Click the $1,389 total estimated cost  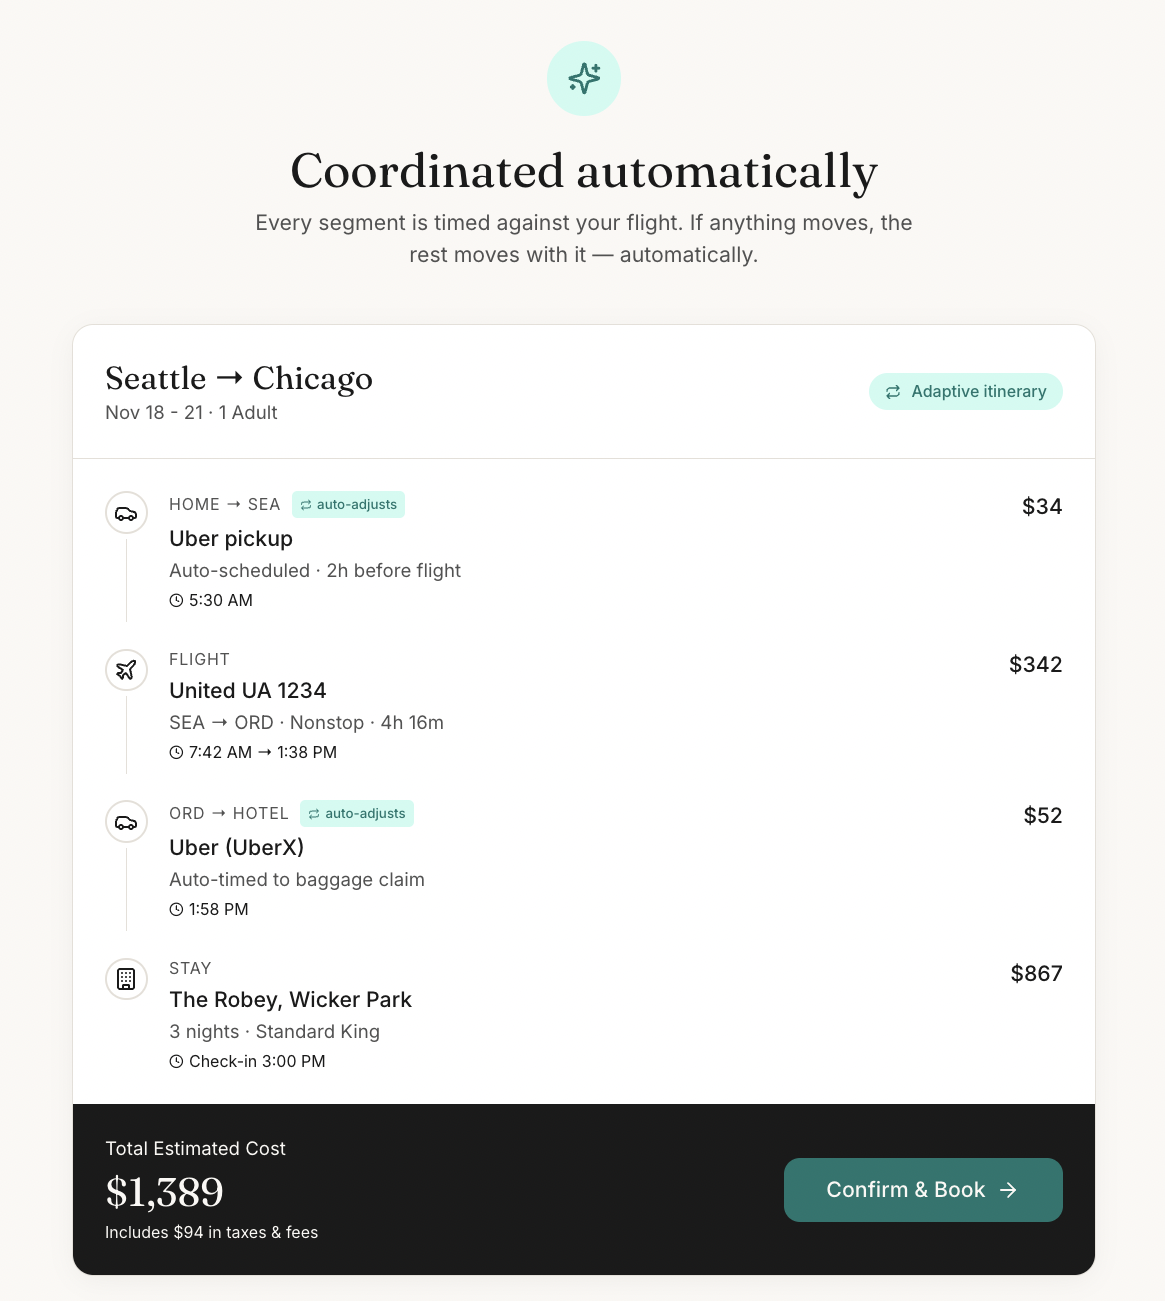coord(165,1192)
